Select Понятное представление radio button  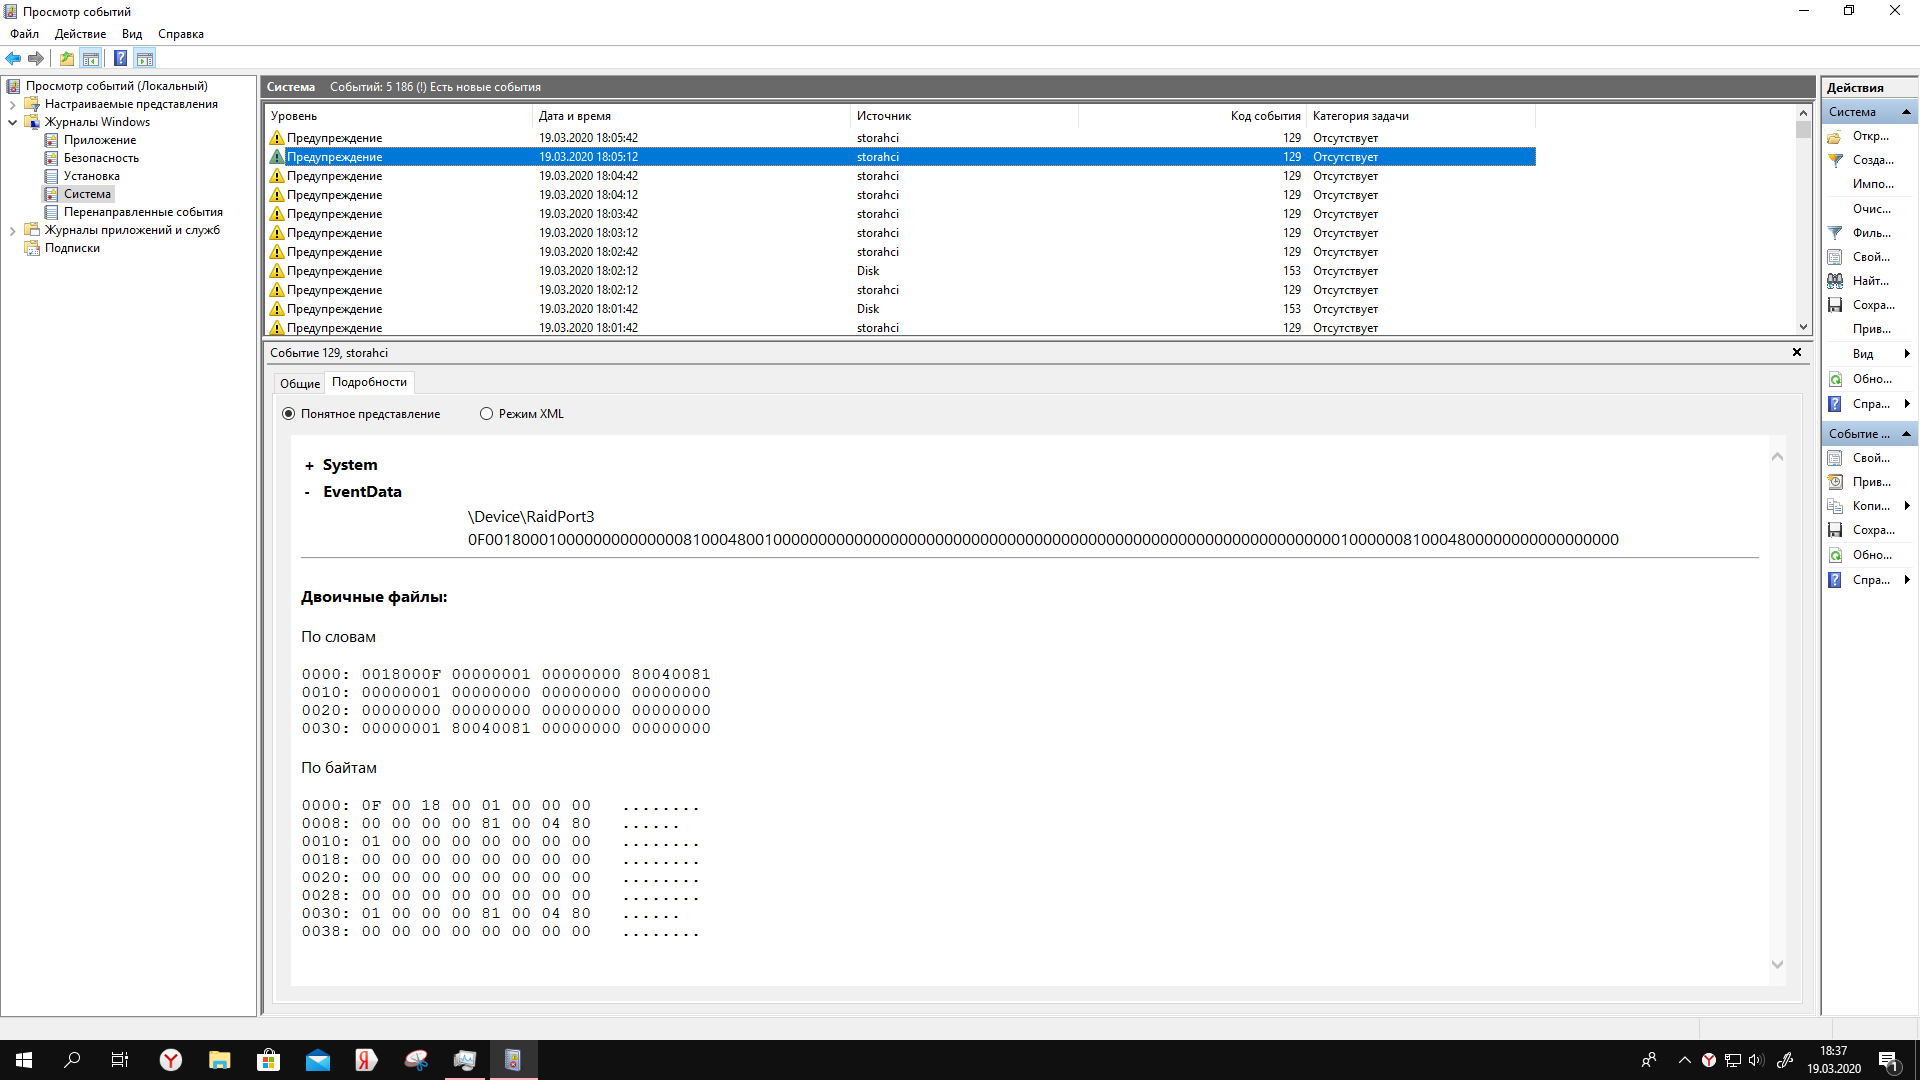pyautogui.click(x=289, y=414)
